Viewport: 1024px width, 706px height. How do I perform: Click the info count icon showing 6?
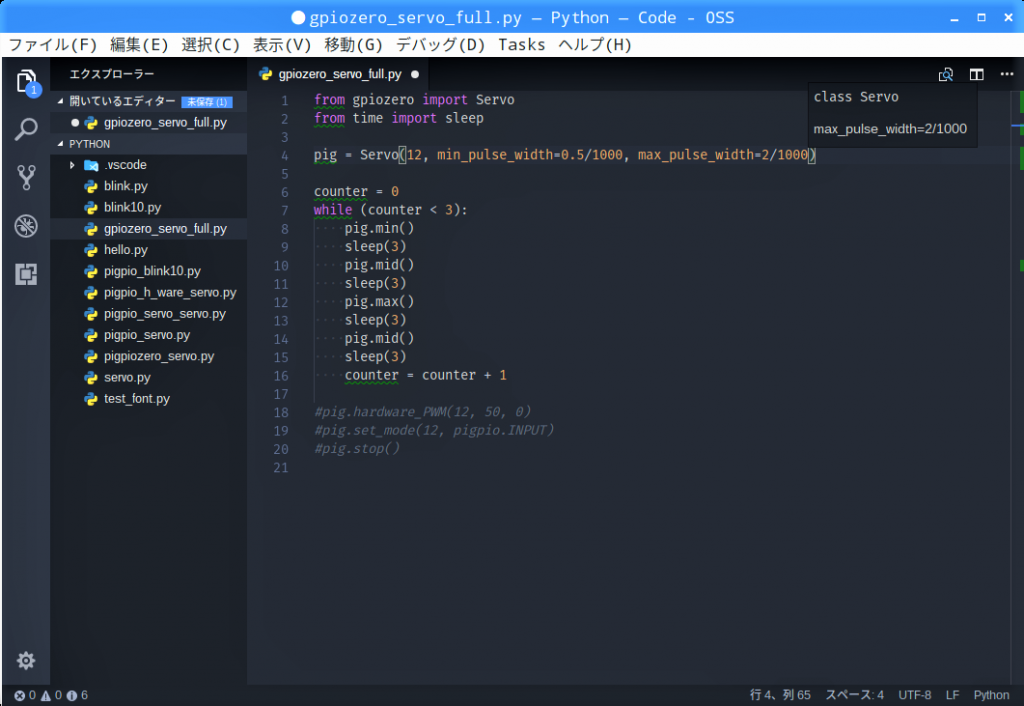tap(72, 696)
